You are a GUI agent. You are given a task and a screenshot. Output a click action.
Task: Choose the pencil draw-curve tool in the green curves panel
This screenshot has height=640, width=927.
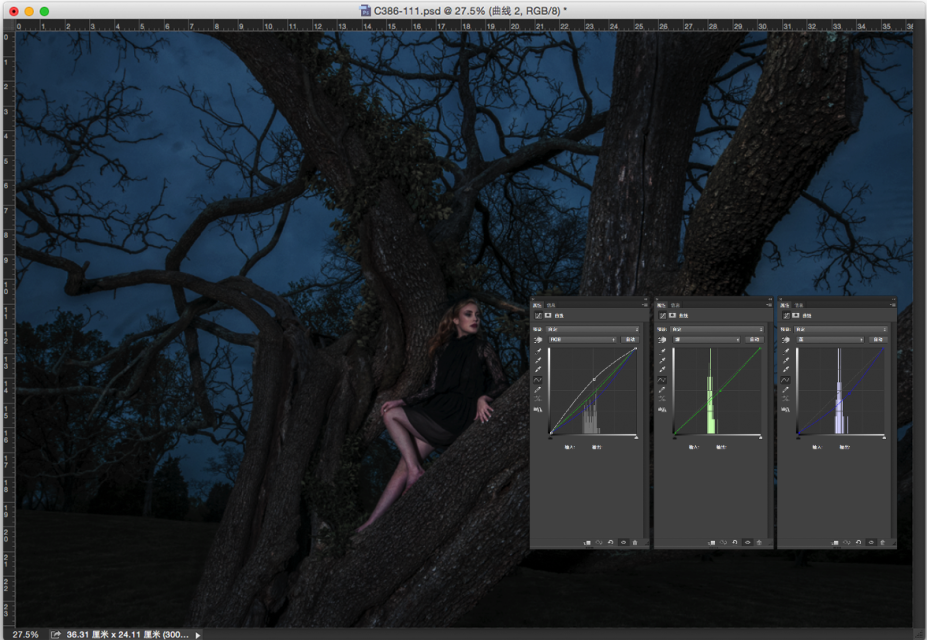click(662, 390)
